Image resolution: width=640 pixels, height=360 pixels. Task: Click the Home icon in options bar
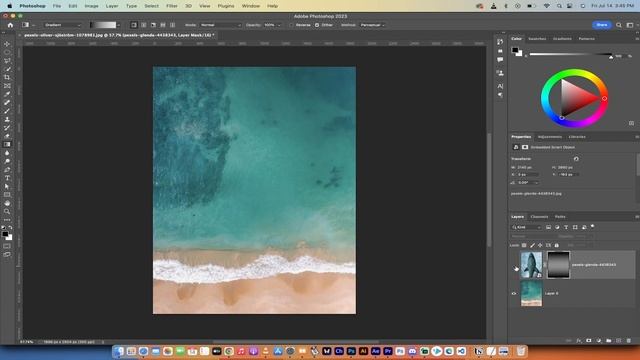pyautogui.click(x=10, y=25)
